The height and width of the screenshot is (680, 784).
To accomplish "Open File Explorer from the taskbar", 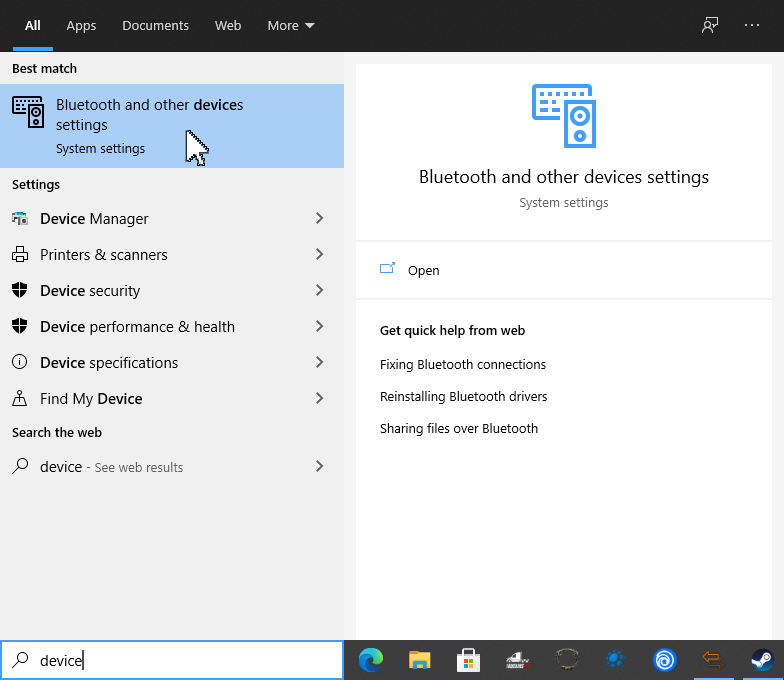I will 420,660.
